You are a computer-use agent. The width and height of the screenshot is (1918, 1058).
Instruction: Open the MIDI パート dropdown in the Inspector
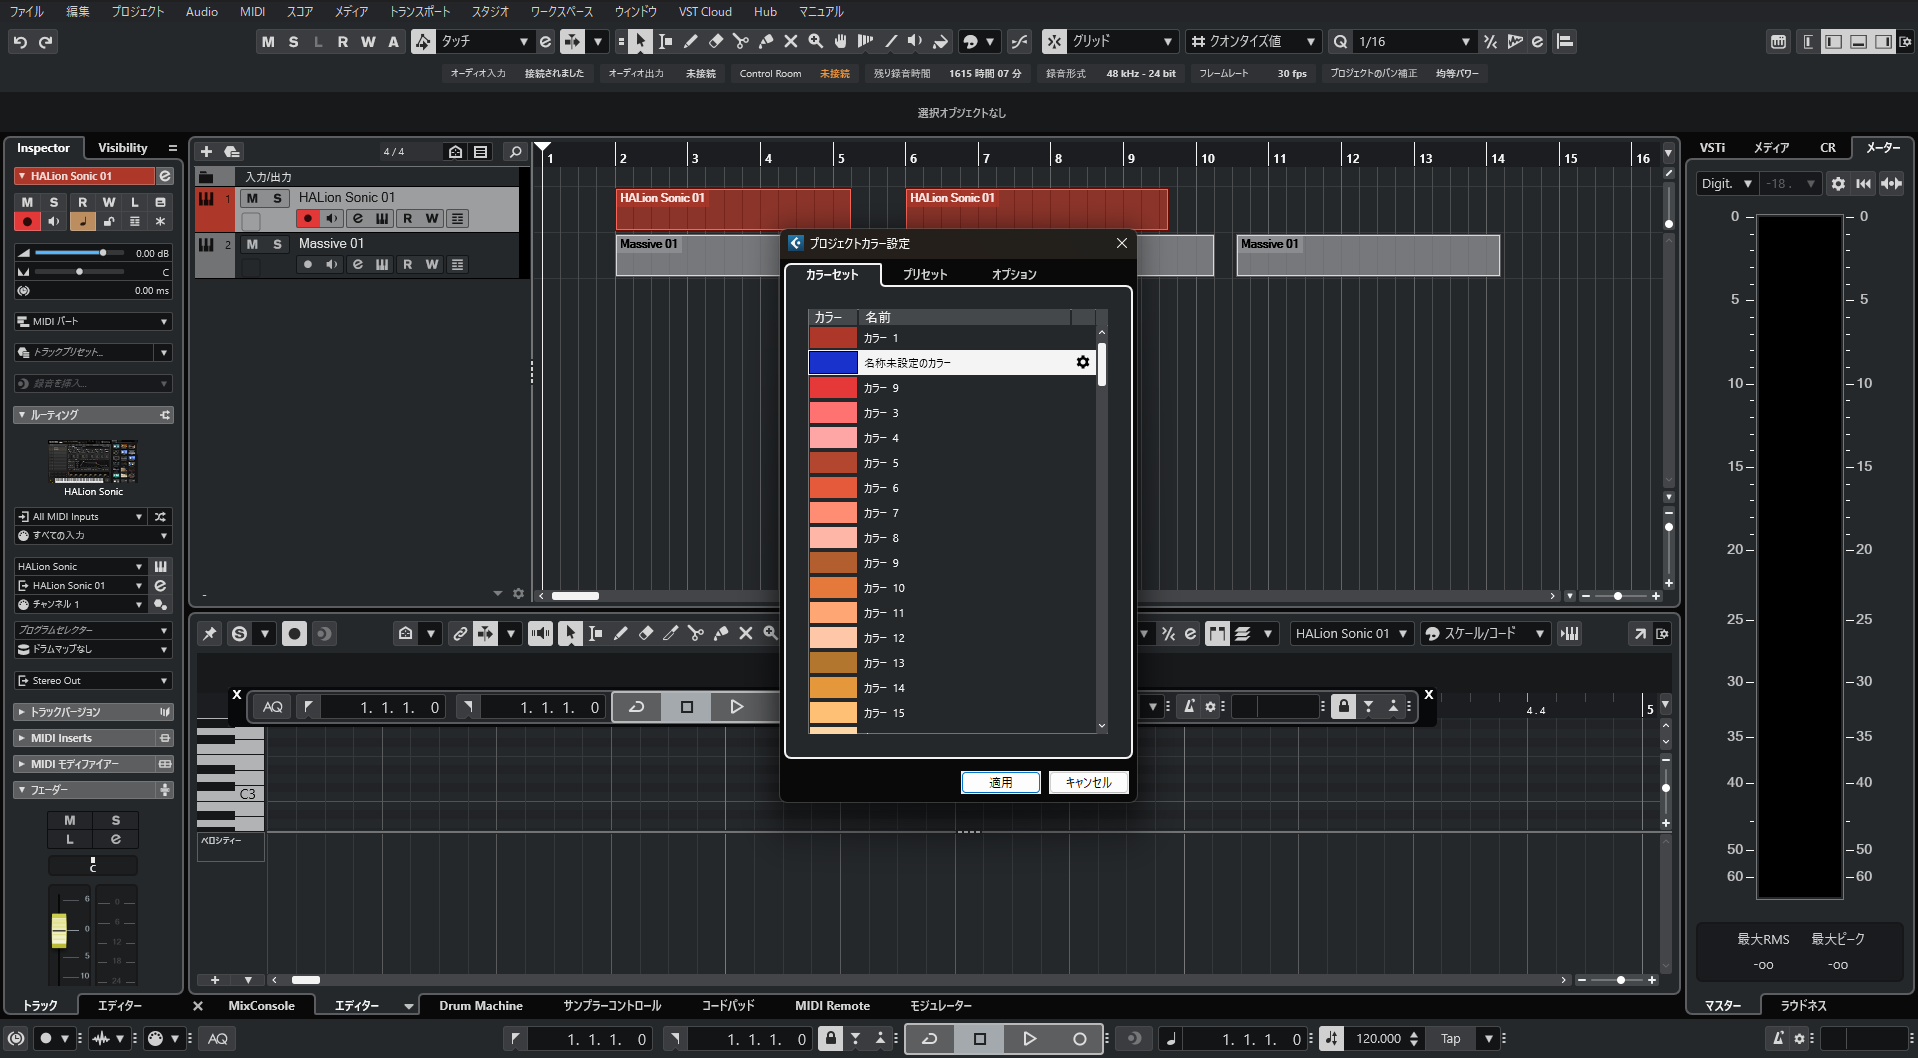pyautogui.click(x=94, y=322)
